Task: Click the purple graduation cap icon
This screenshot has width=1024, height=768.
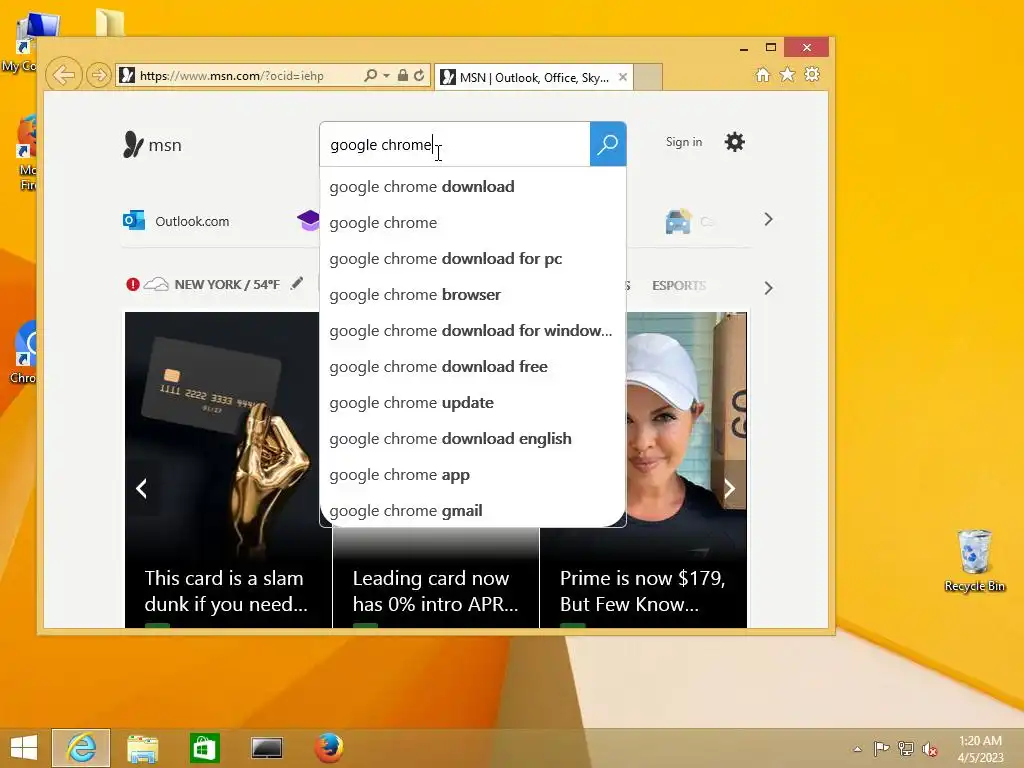Action: coord(308,221)
